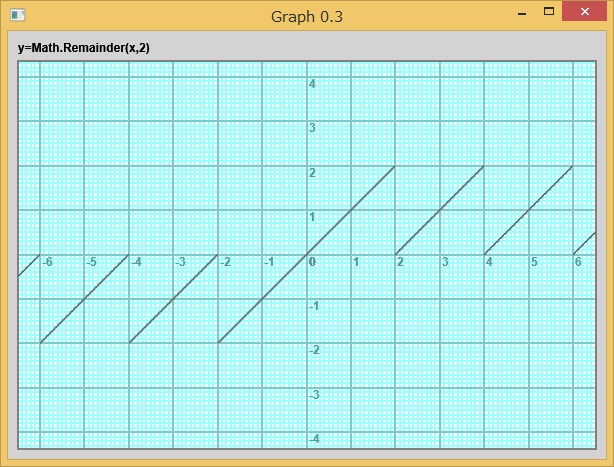Image resolution: width=614 pixels, height=467 pixels.
Task: Click y-axis label 3 above the origin
Action: pos(312,128)
